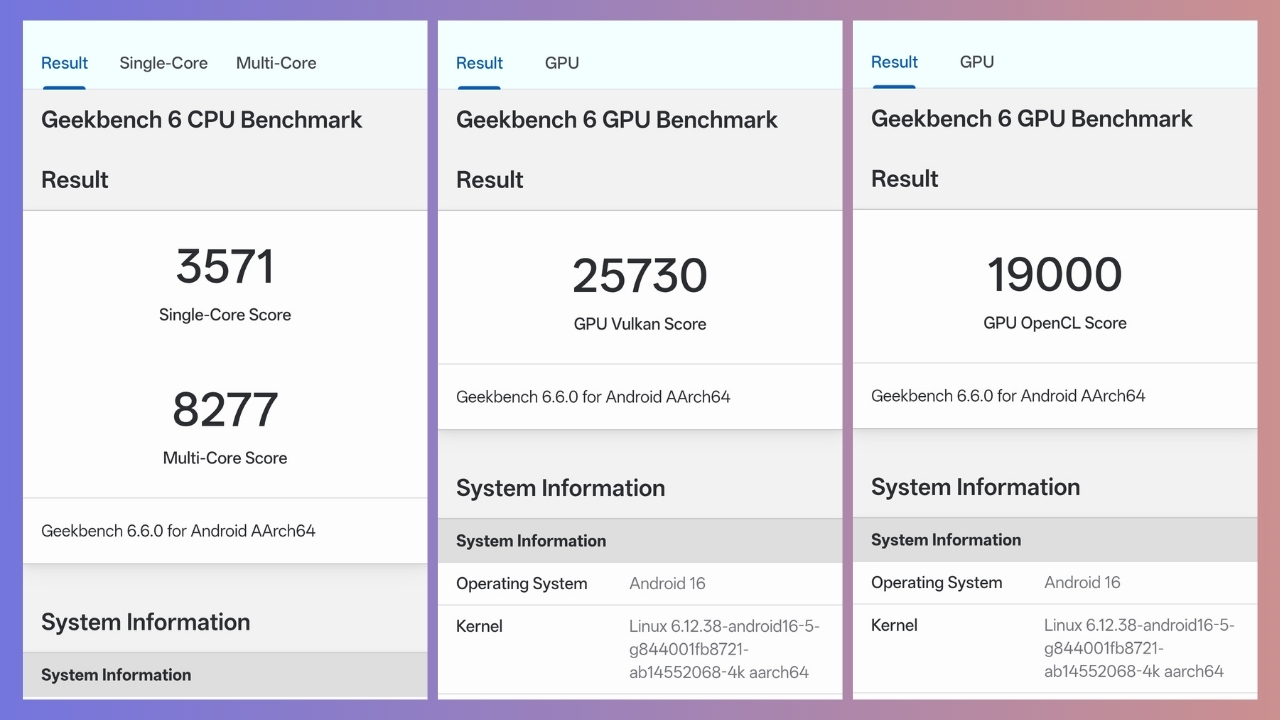Screen dimensions: 1280x720
Task: Click Android 16 value in OpenCL panel
Action: (1082, 583)
